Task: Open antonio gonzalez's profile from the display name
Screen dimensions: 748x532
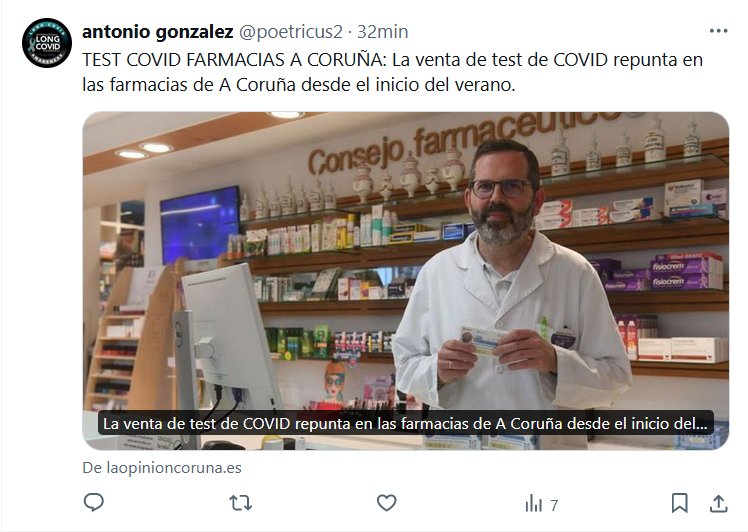Action: (x=157, y=32)
